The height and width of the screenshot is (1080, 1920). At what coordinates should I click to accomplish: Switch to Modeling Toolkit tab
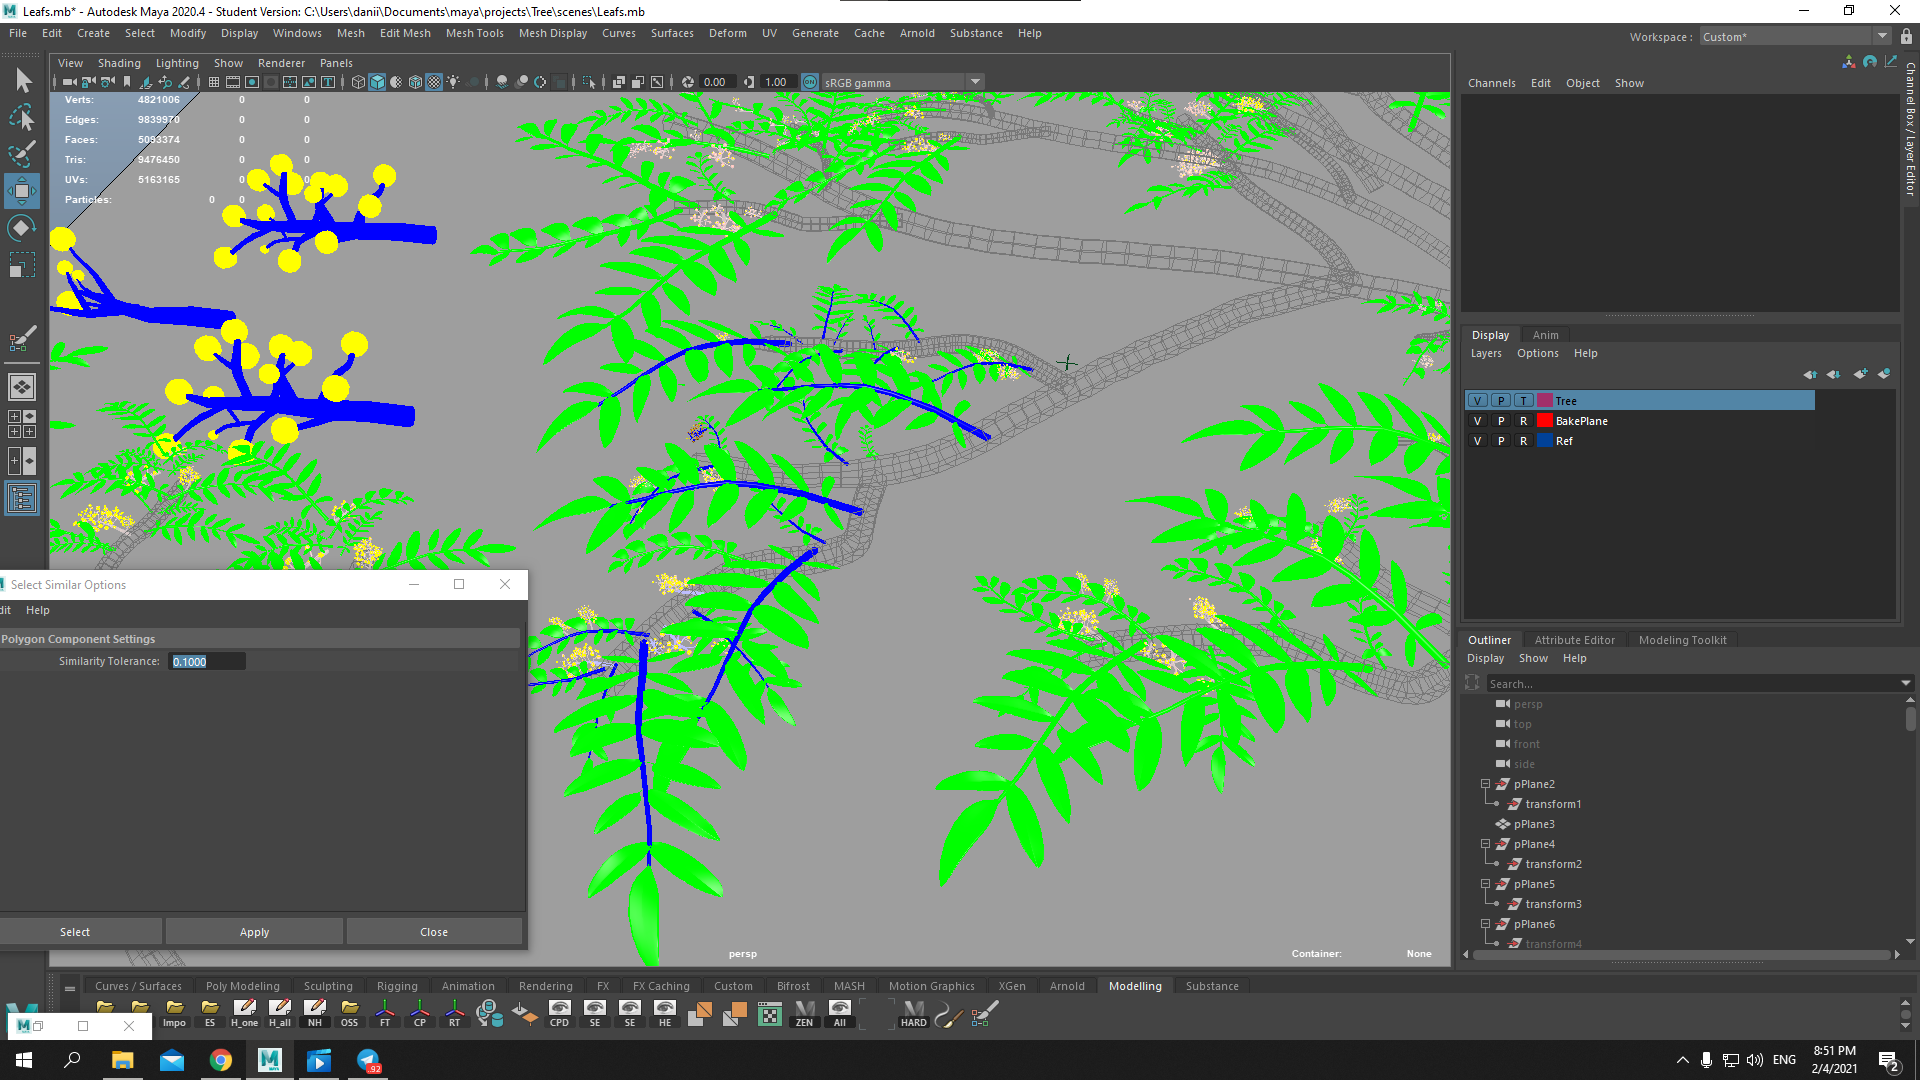(1682, 640)
